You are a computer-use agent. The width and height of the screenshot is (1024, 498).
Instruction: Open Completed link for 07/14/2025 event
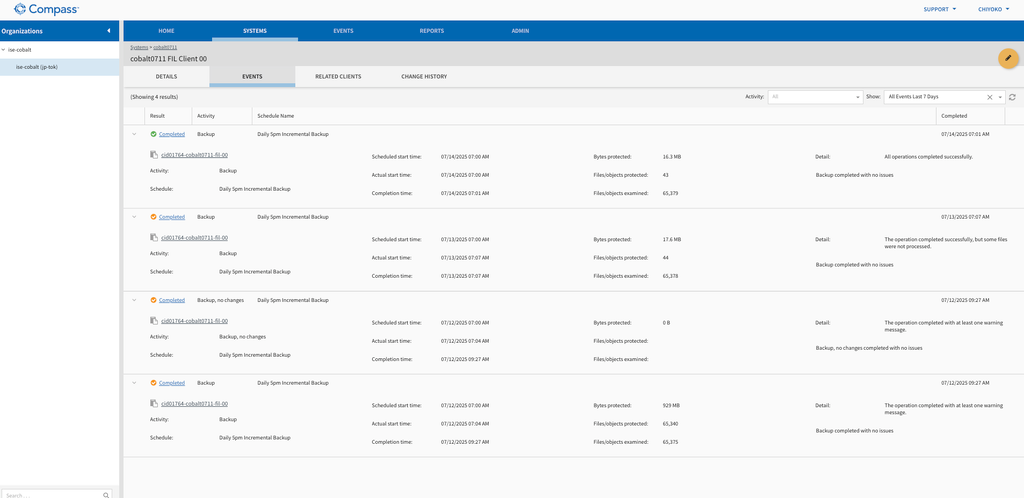[172, 134]
